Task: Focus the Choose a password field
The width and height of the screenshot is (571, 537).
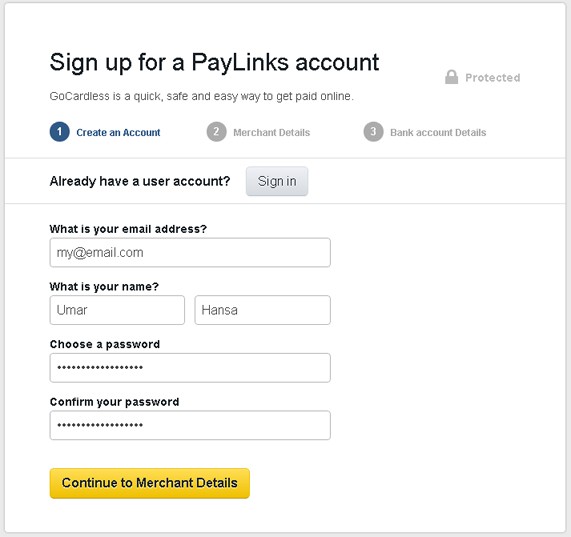Action: 190,368
